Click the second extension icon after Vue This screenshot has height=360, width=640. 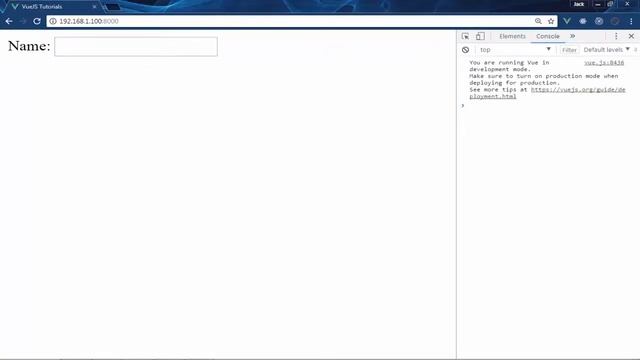tap(583, 21)
